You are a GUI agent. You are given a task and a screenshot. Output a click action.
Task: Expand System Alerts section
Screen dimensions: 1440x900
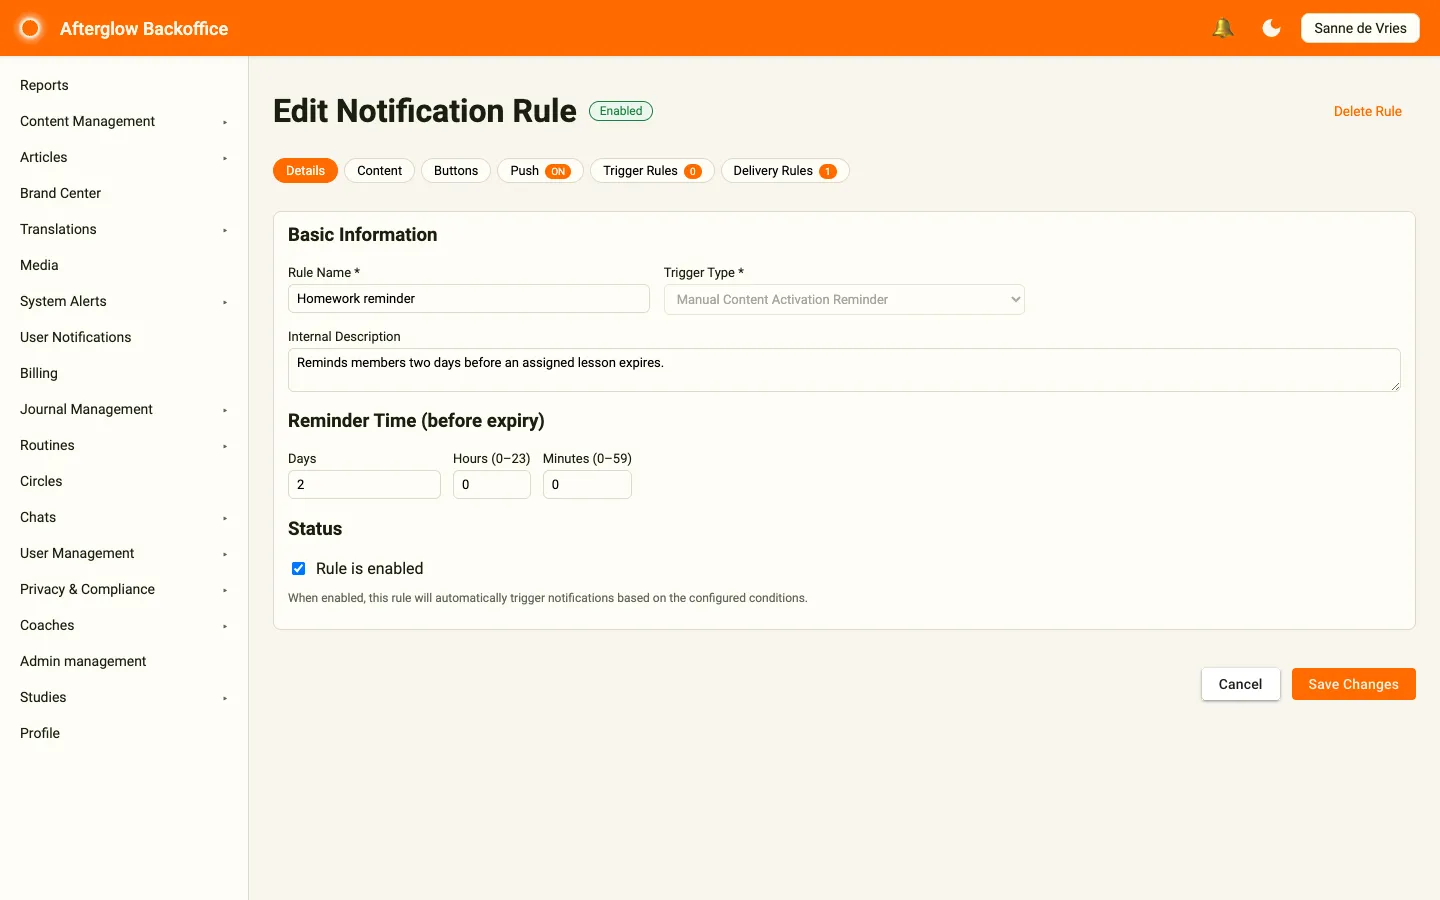click(x=124, y=301)
